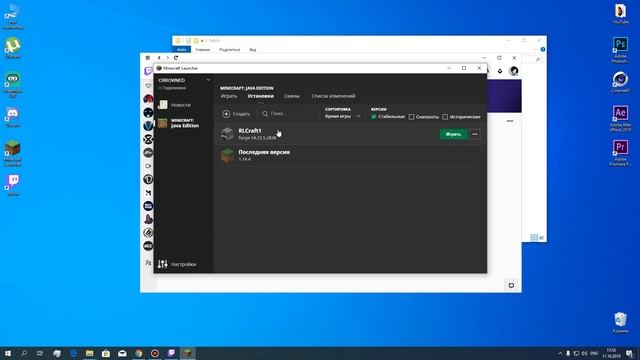Open the Adobe Photoshop desktop shortcut
The height and width of the screenshot is (360, 640).
pyautogui.click(x=620, y=50)
